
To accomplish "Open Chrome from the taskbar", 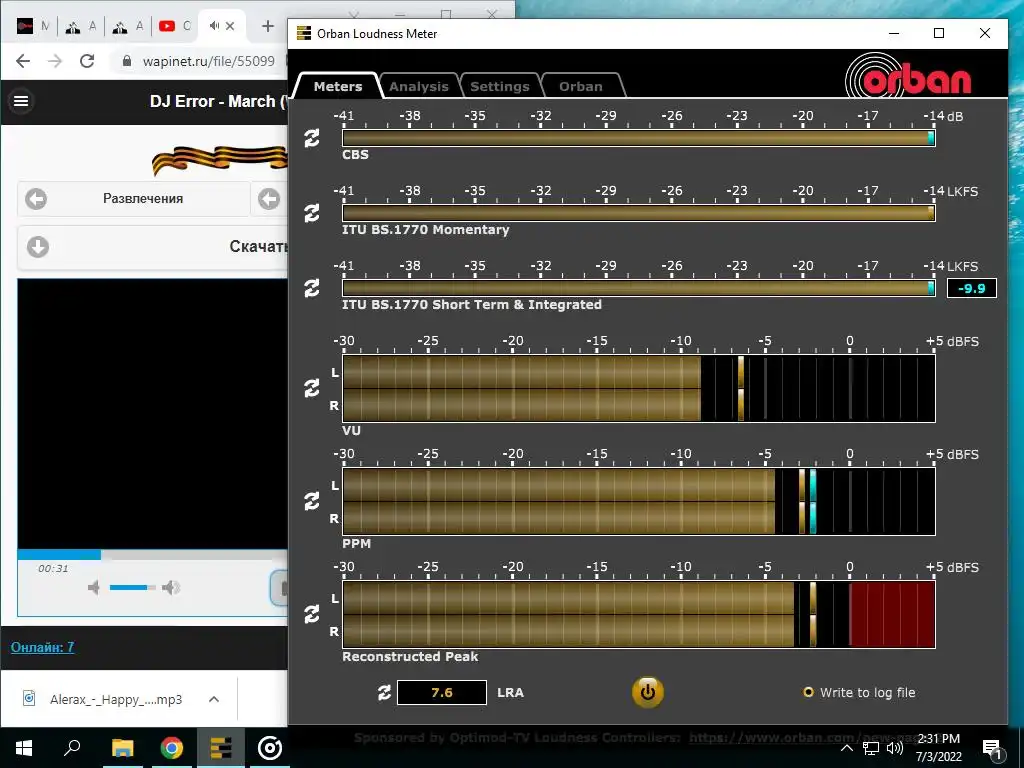I will (172, 748).
